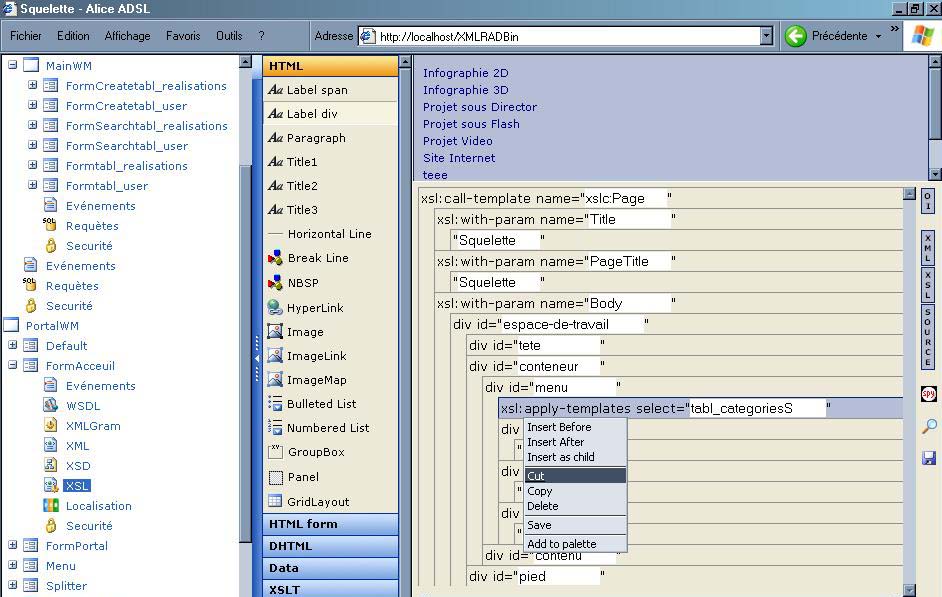Select the HyperLink palette item icon
This screenshot has width=942, height=597.
click(x=275, y=308)
